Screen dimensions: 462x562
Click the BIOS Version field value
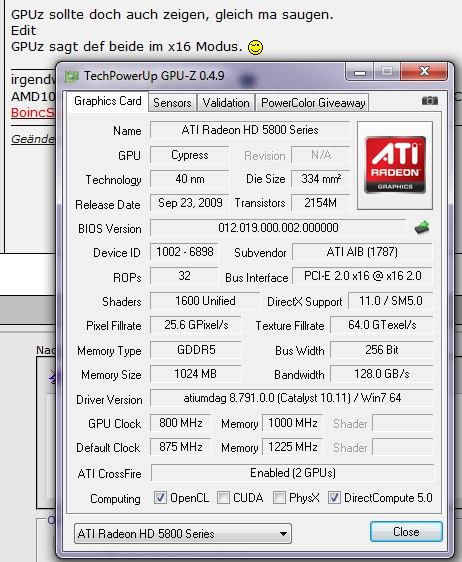coord(278,228)
